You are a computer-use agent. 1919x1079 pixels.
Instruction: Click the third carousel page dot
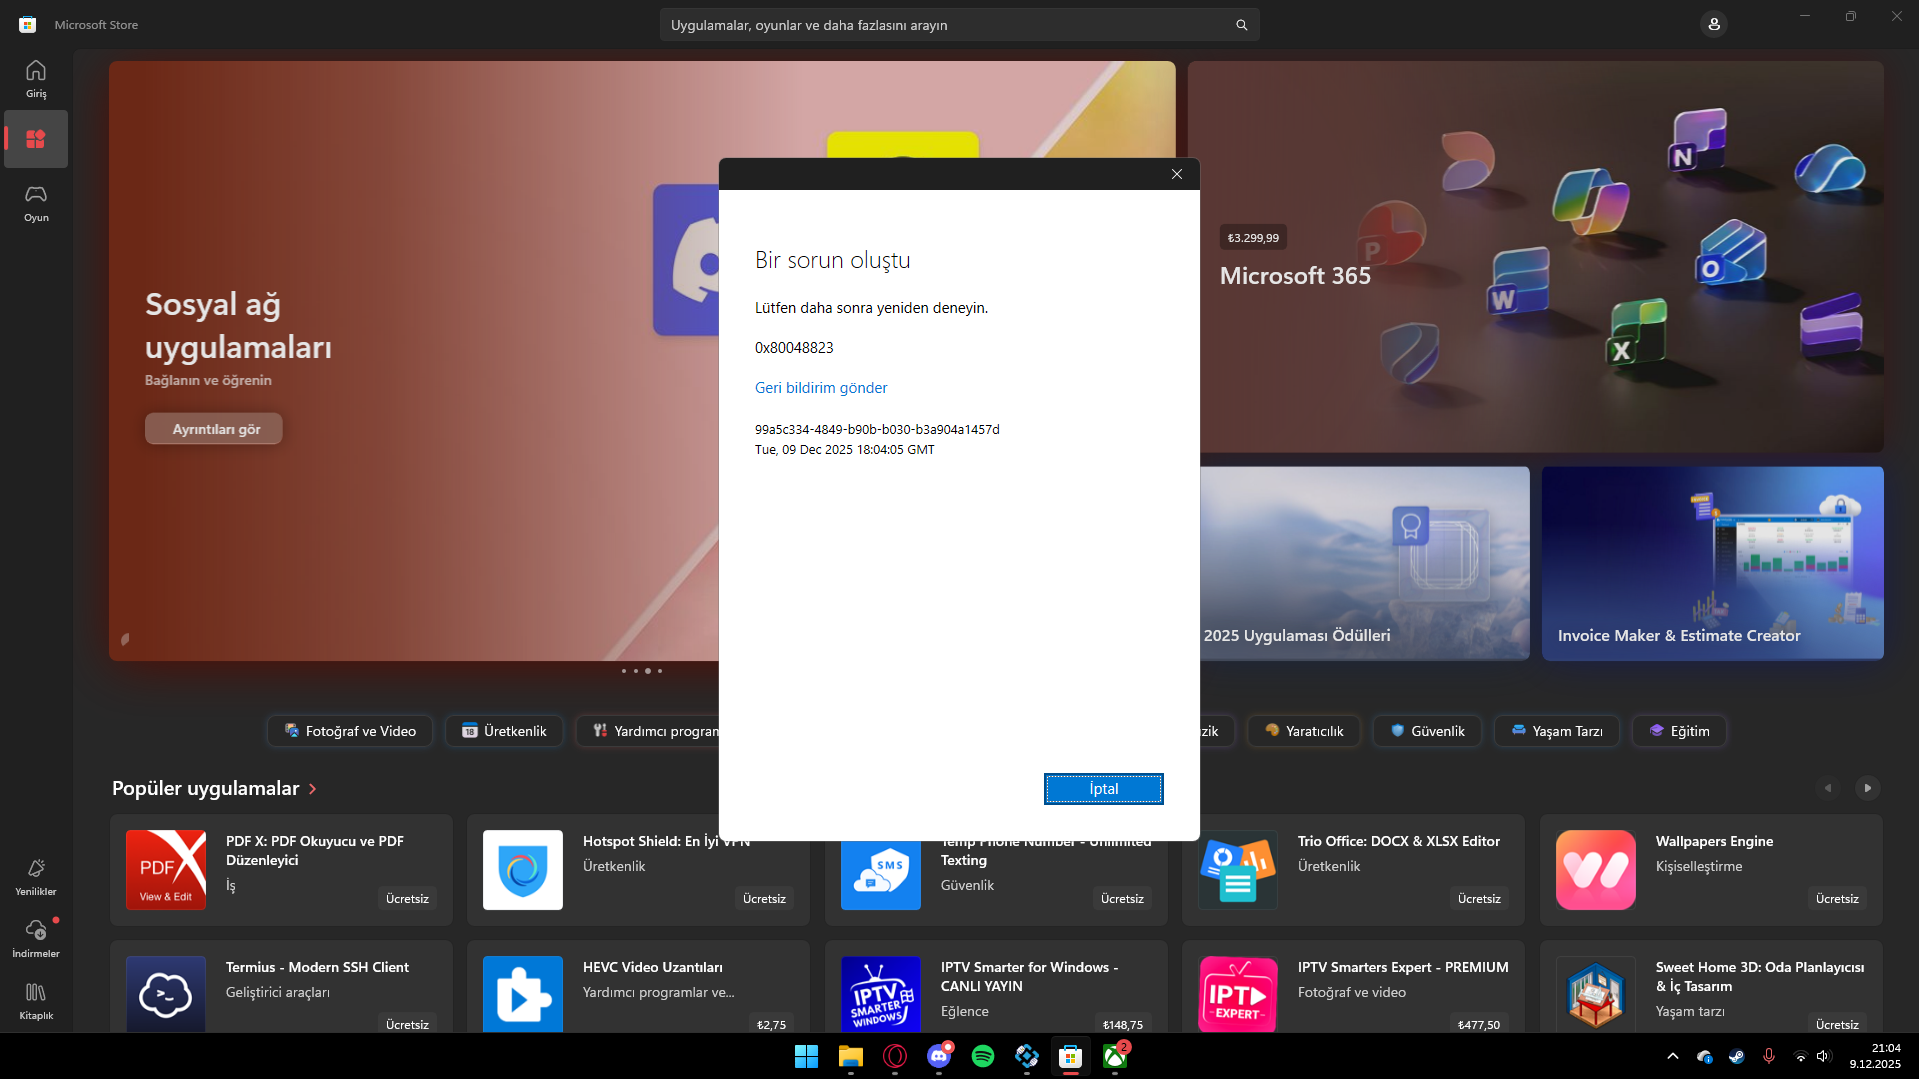click(648, 671)
